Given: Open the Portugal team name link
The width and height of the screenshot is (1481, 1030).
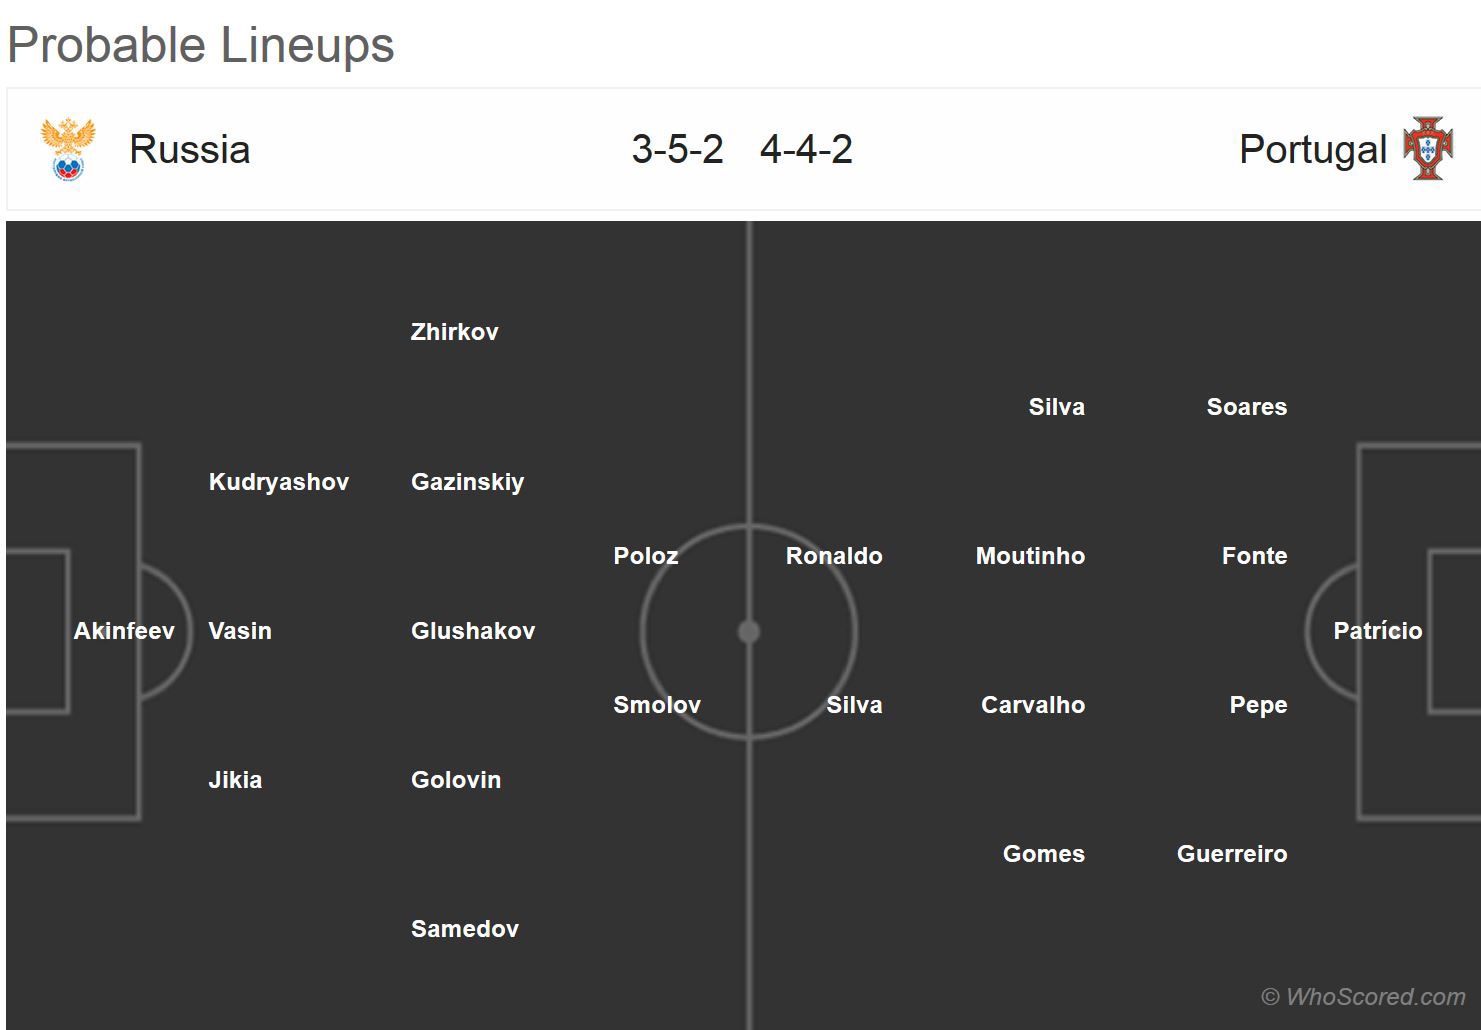Looking at the screenshot, I should (x=1312, y=150).
